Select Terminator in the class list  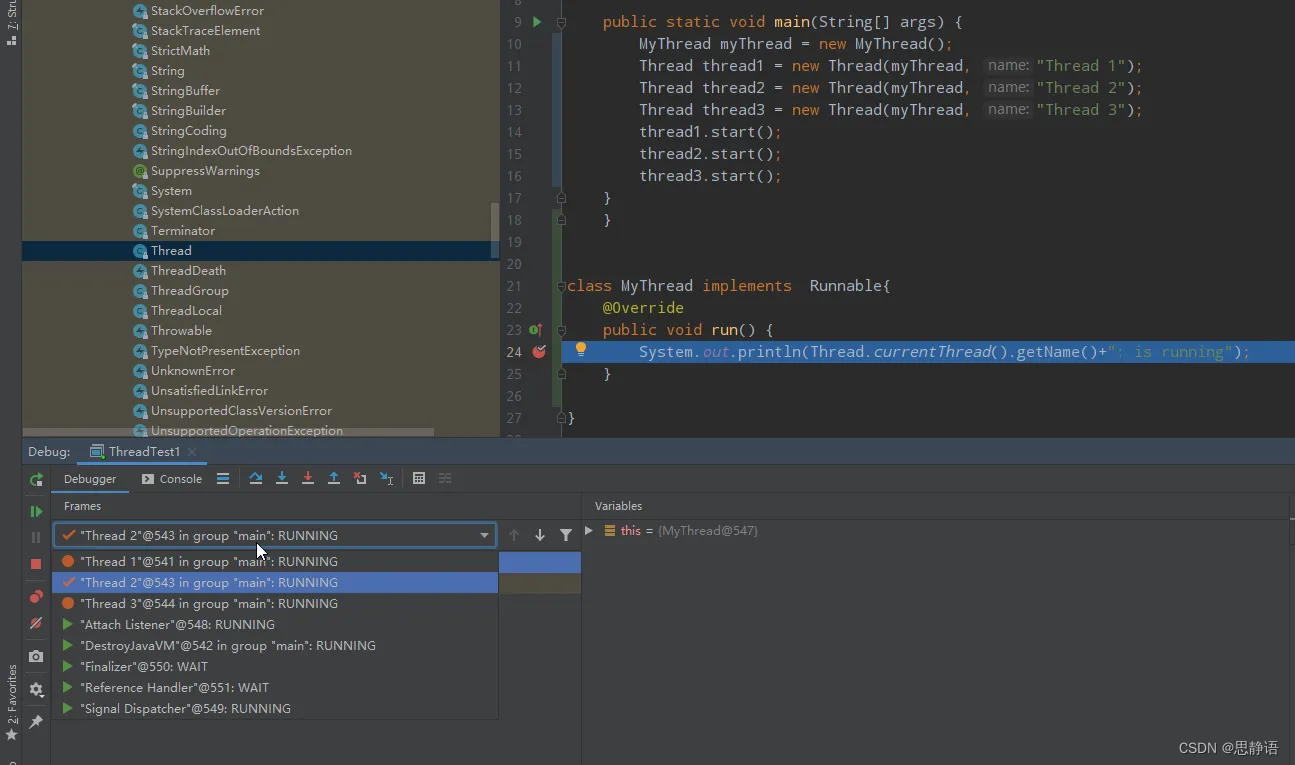(x=183, y=231)
